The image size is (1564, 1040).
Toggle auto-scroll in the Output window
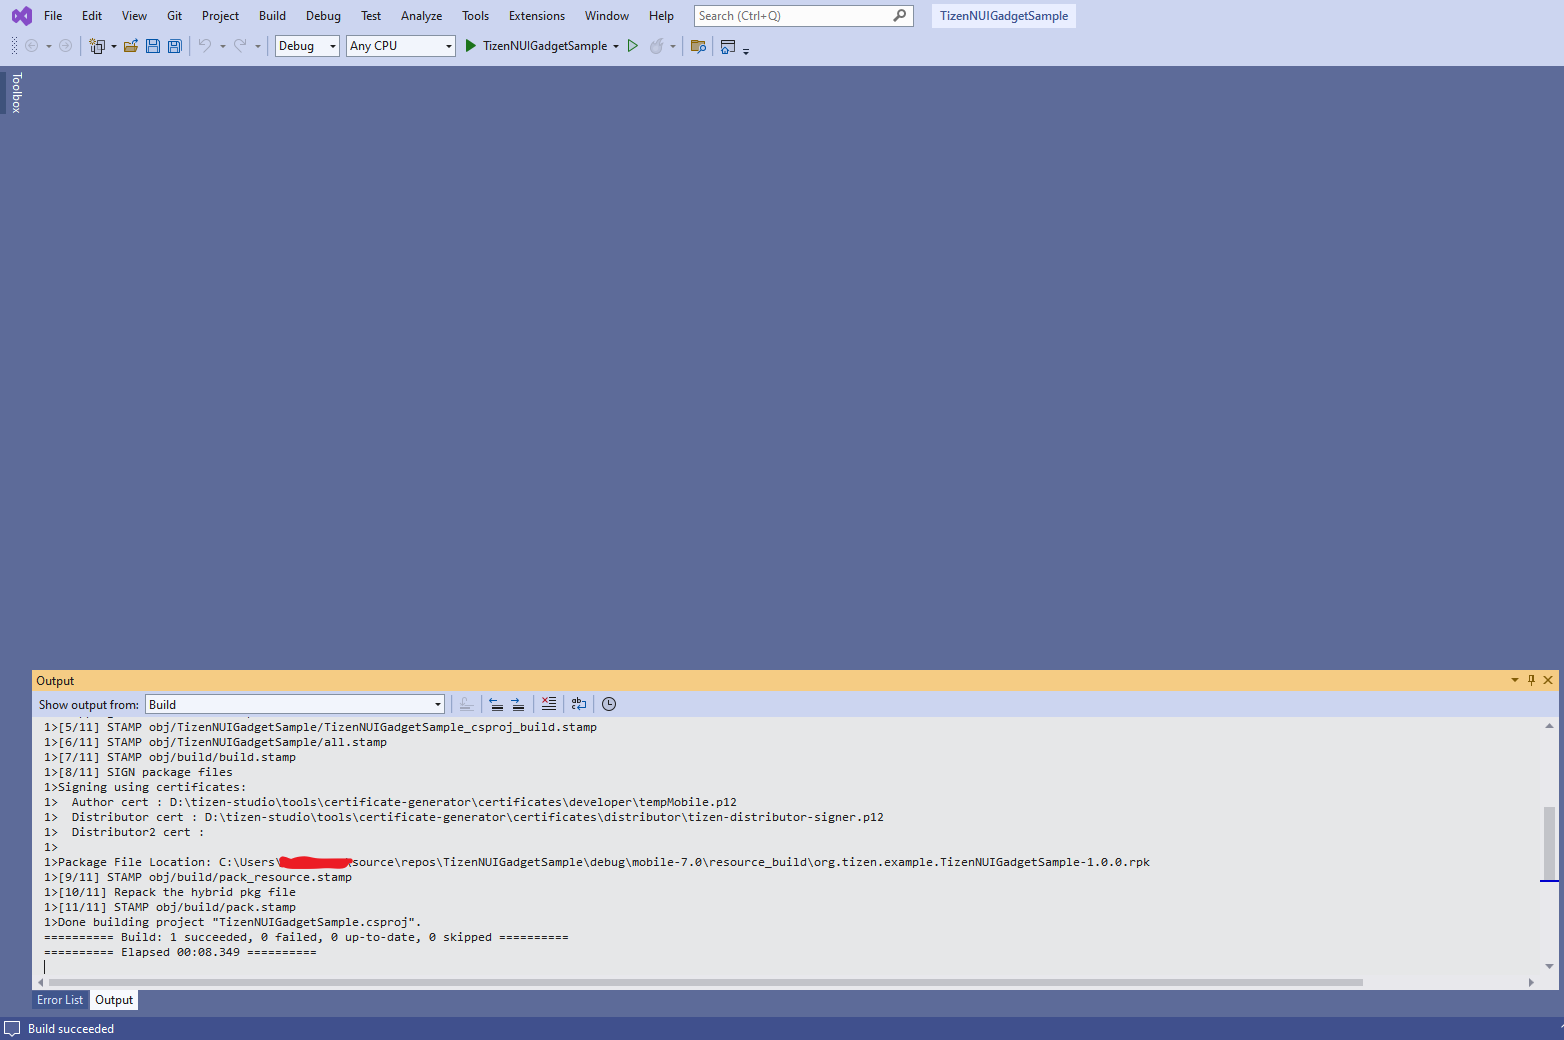(467, 704)
